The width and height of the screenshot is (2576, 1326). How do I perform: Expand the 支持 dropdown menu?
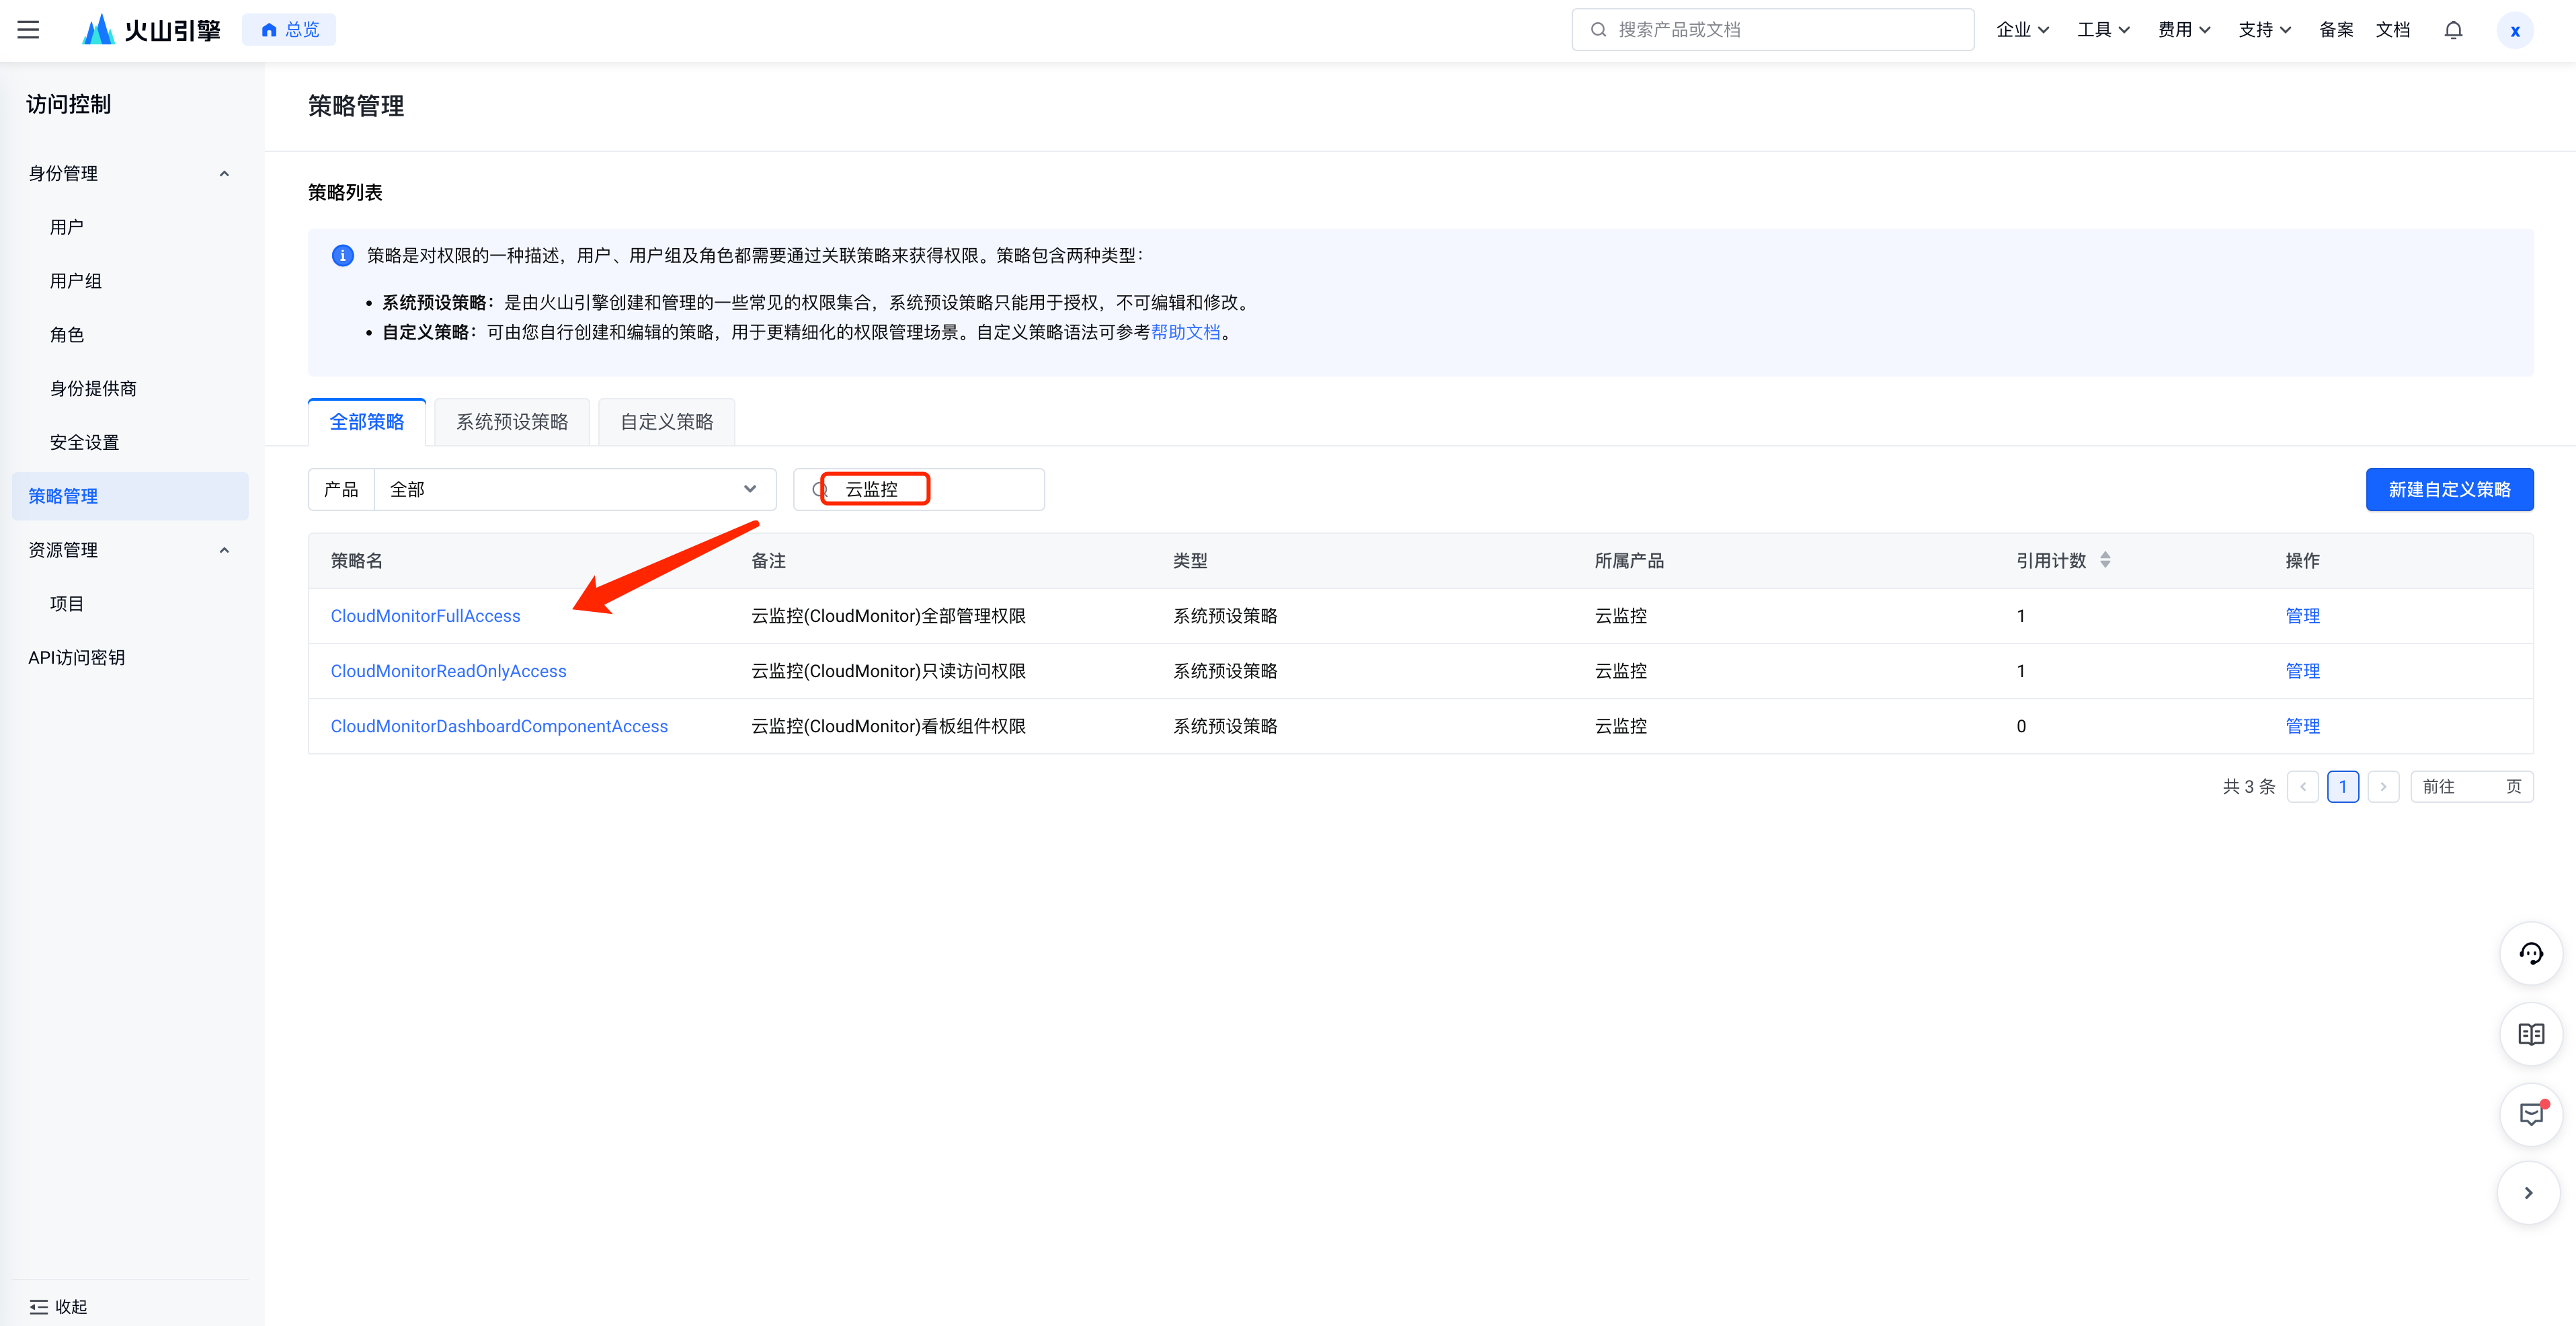2264,30
